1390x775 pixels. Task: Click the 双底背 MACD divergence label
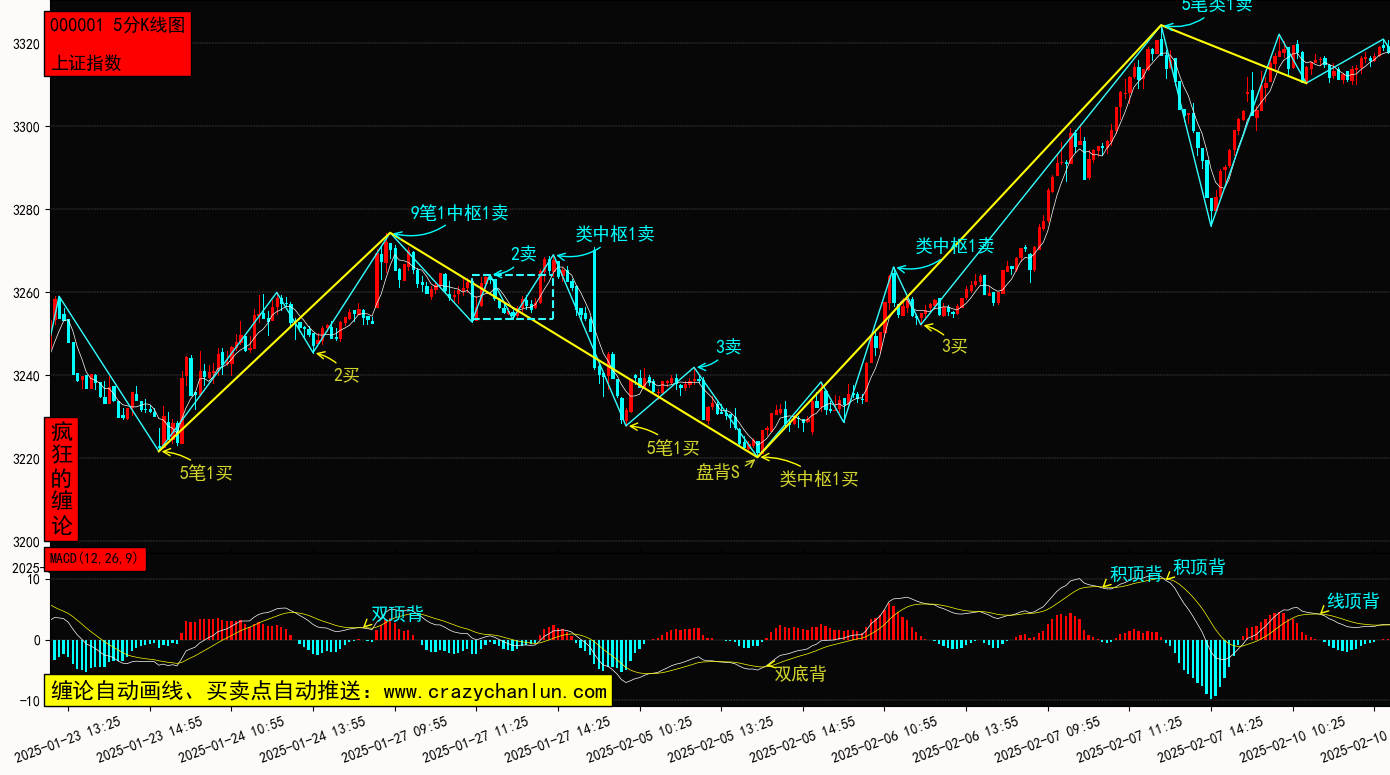pyautogui.click(x=800, y=674)
